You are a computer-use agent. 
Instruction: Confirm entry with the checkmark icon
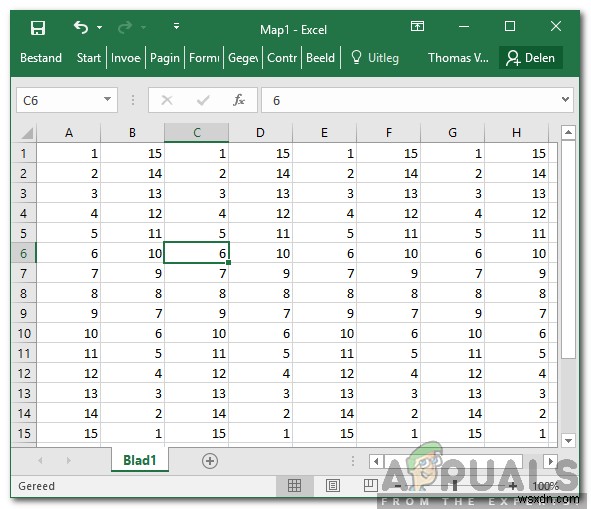click(203, 100)
